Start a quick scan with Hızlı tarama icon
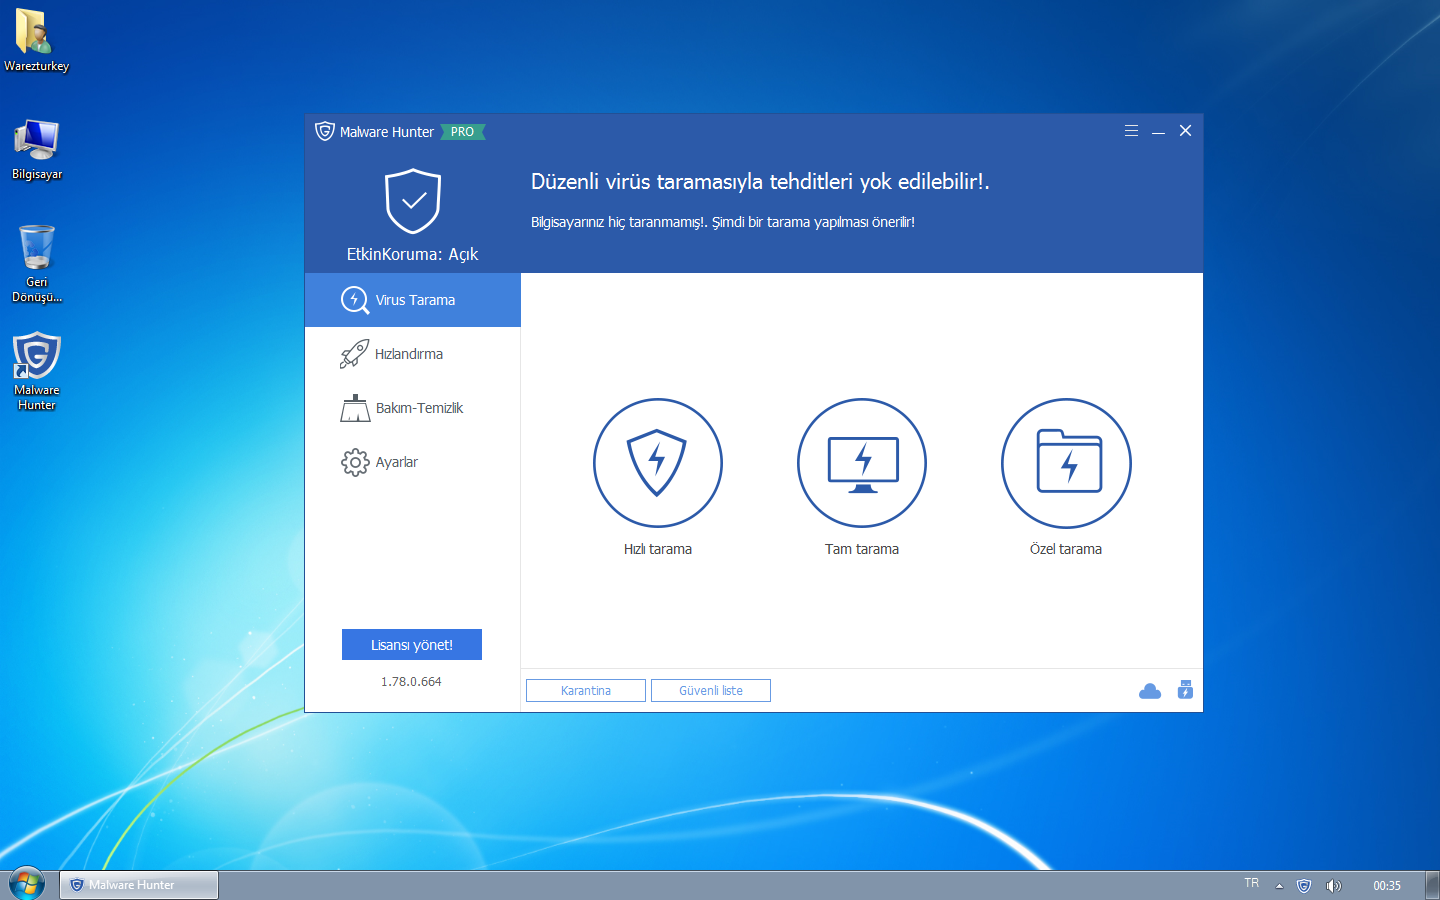This screenshot has height=900, width=1440. click(x=658, y=463)
